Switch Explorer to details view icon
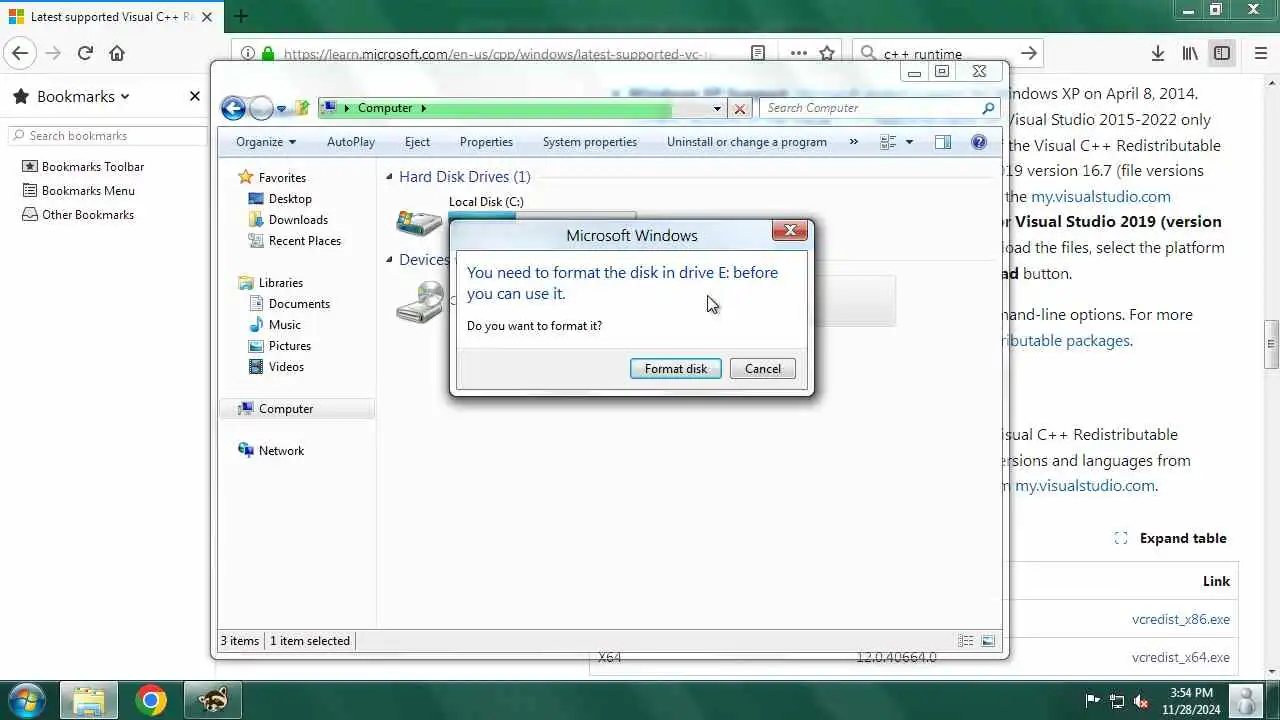 966,641
